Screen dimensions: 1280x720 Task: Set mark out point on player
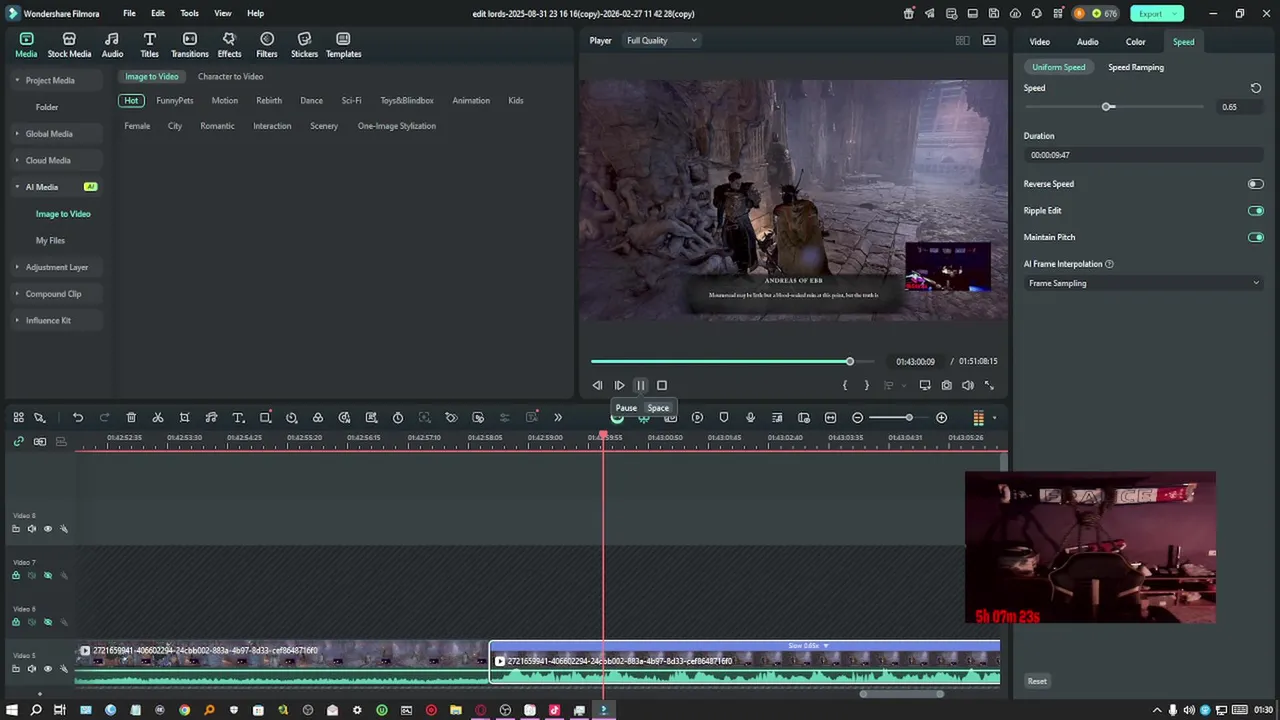pyautogui.click(x=866, y=385)
